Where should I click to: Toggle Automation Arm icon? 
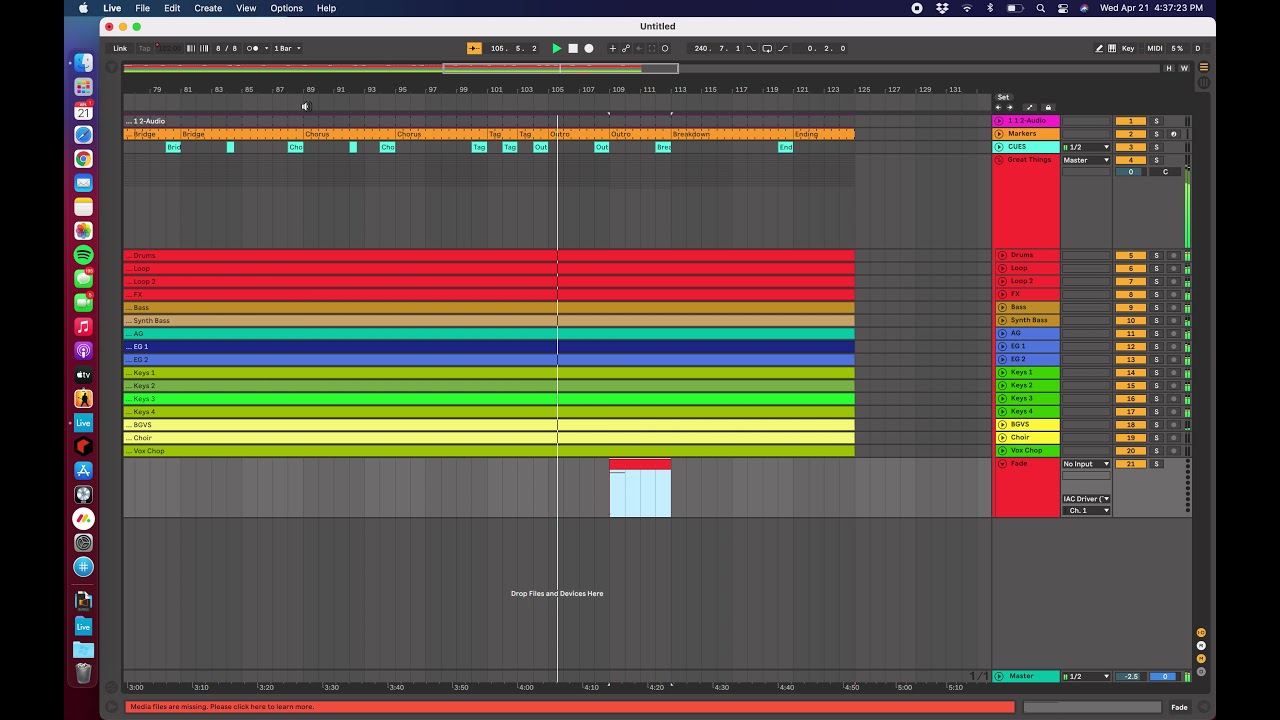pos(626,48)
